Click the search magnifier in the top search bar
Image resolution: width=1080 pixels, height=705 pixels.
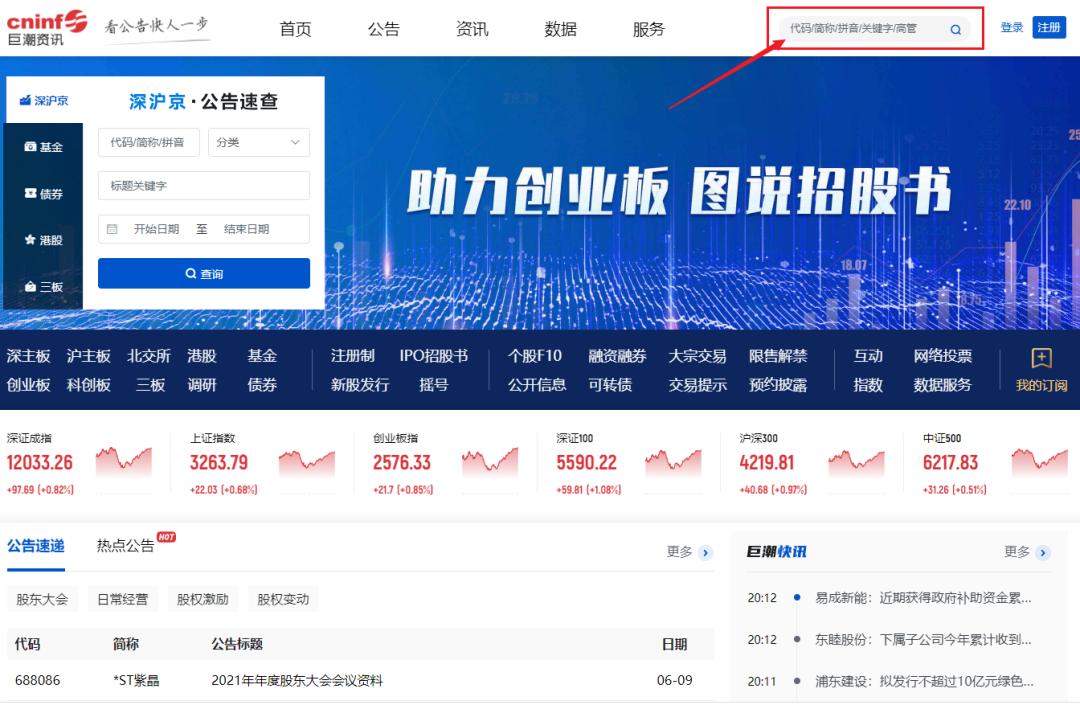click(x=956, y=31)
